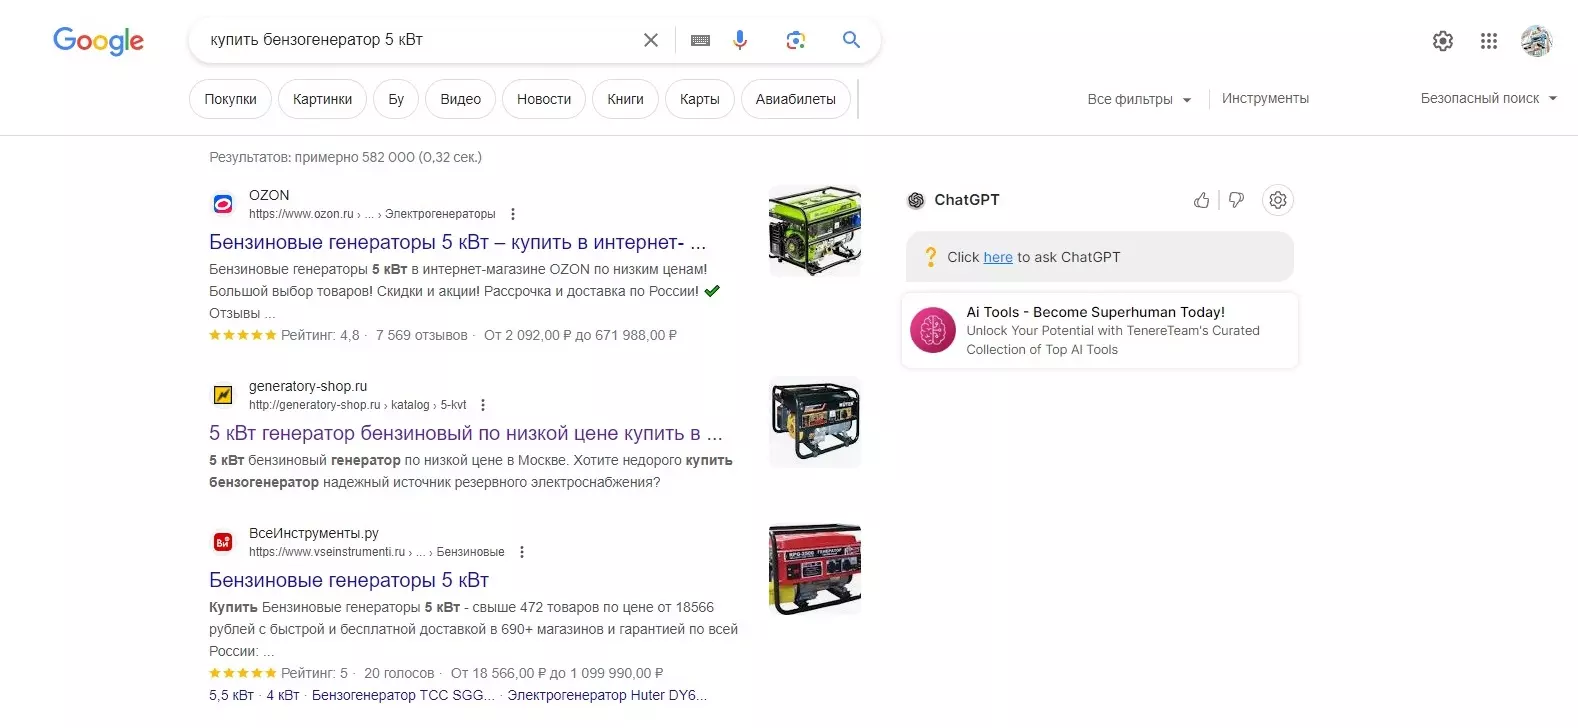Click 'here' link to ask ChatGPT
The image size is (1578, 728).
coord(998,257)
